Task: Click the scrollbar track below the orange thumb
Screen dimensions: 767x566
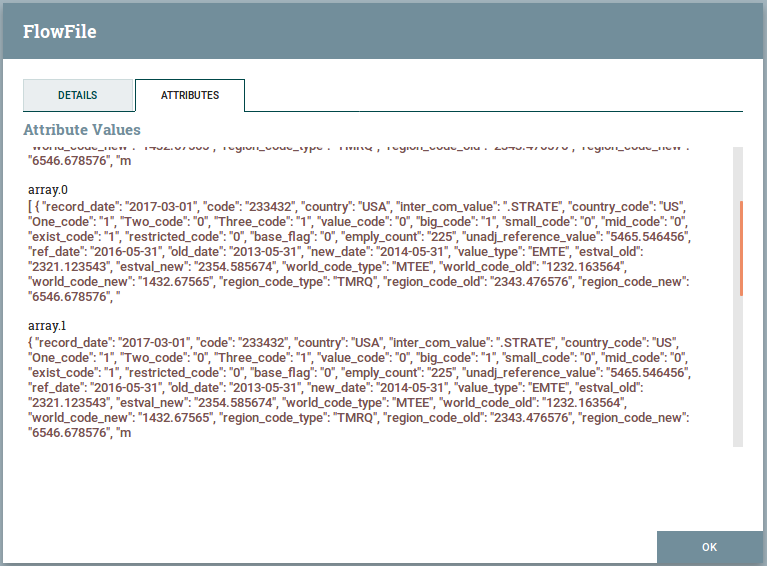Action: pos(738,371)
